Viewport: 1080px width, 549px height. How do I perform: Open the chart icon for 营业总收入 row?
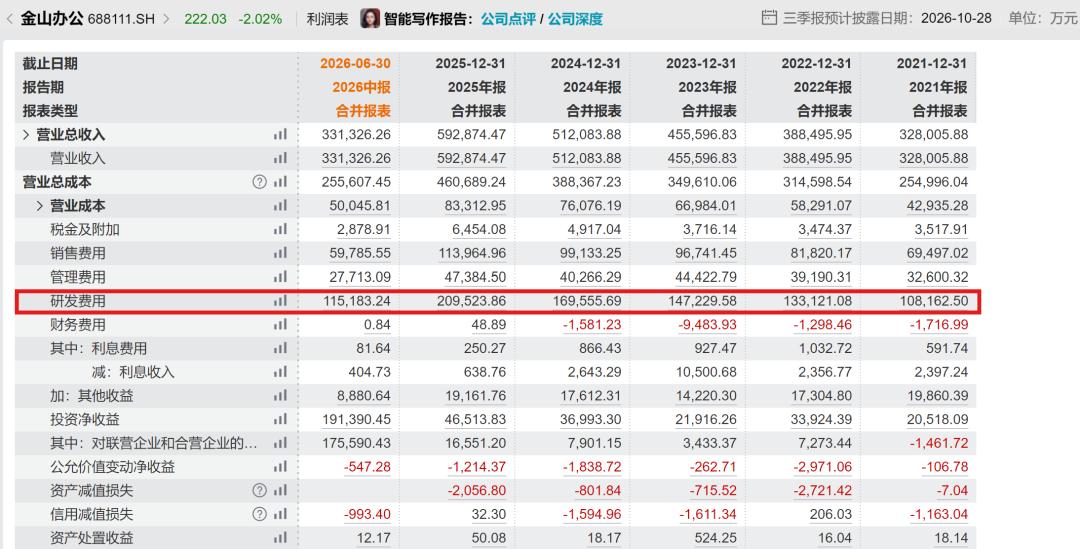coord(280,134)
